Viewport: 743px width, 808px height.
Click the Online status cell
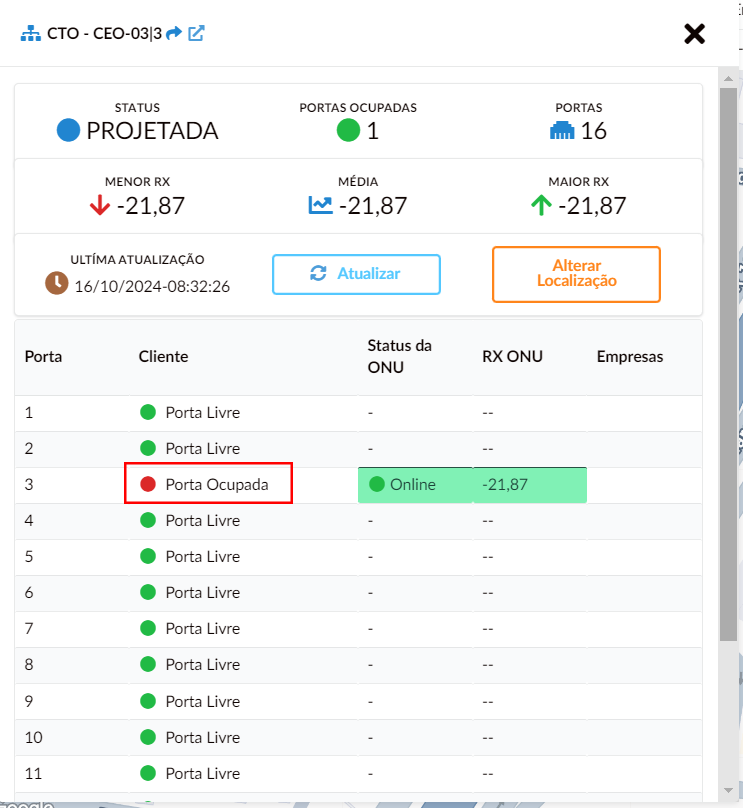(415, 485)
